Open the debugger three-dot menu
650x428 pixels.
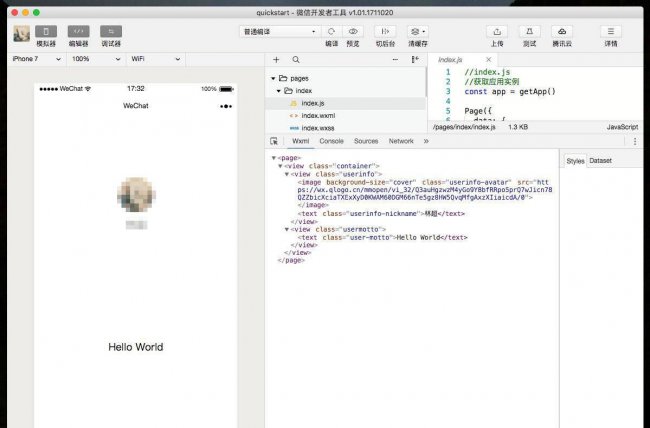[x=635, y=141]
